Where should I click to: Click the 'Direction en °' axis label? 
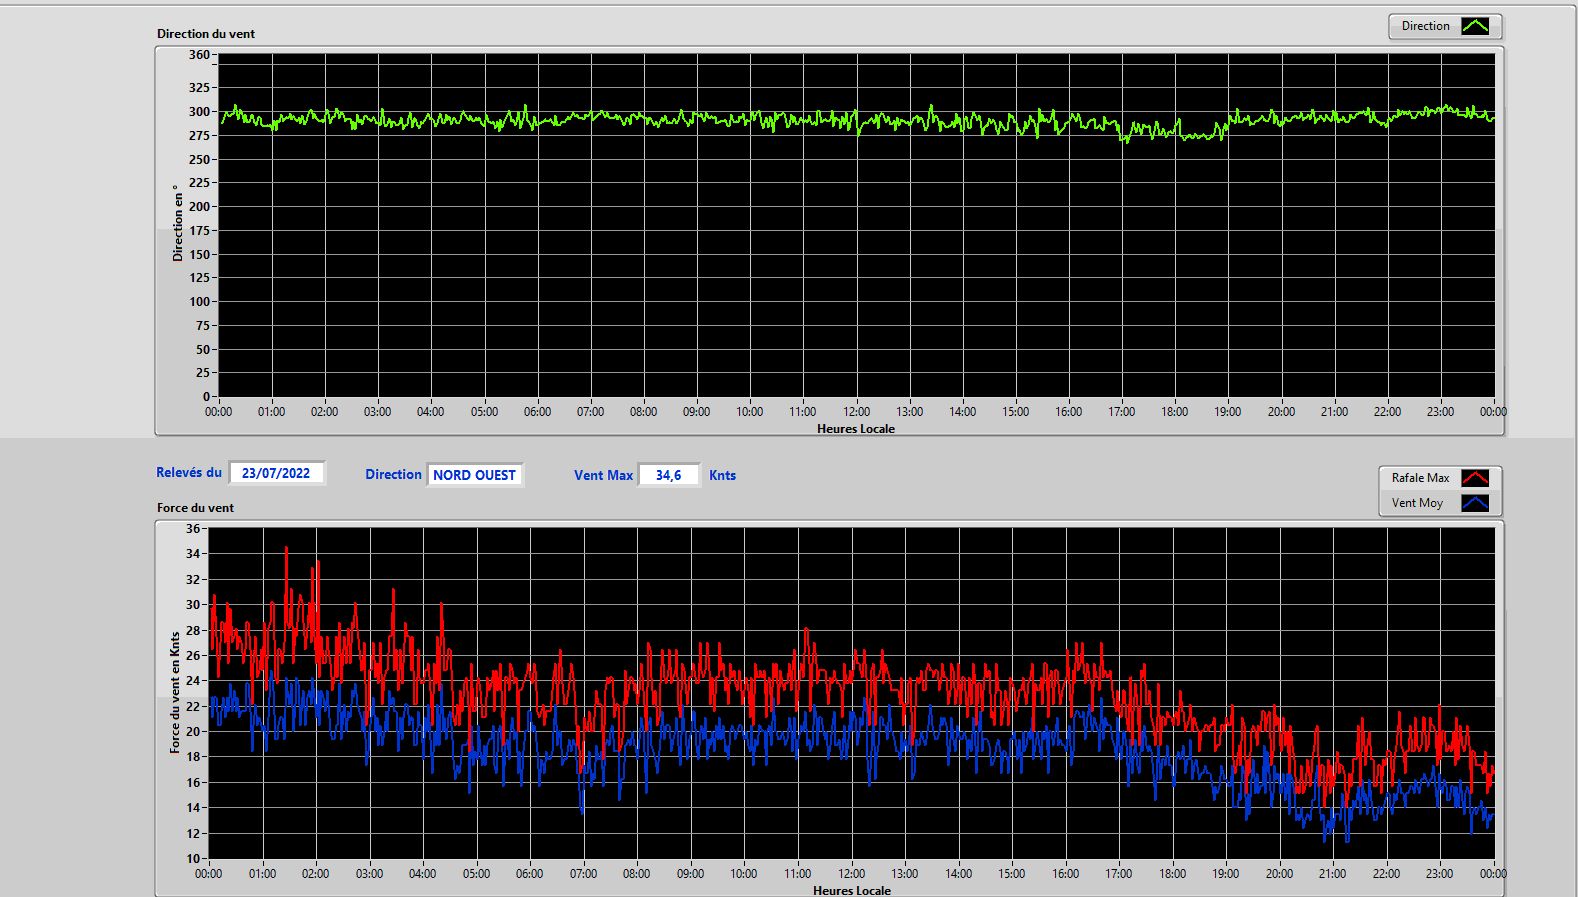[x=178, y=223]
